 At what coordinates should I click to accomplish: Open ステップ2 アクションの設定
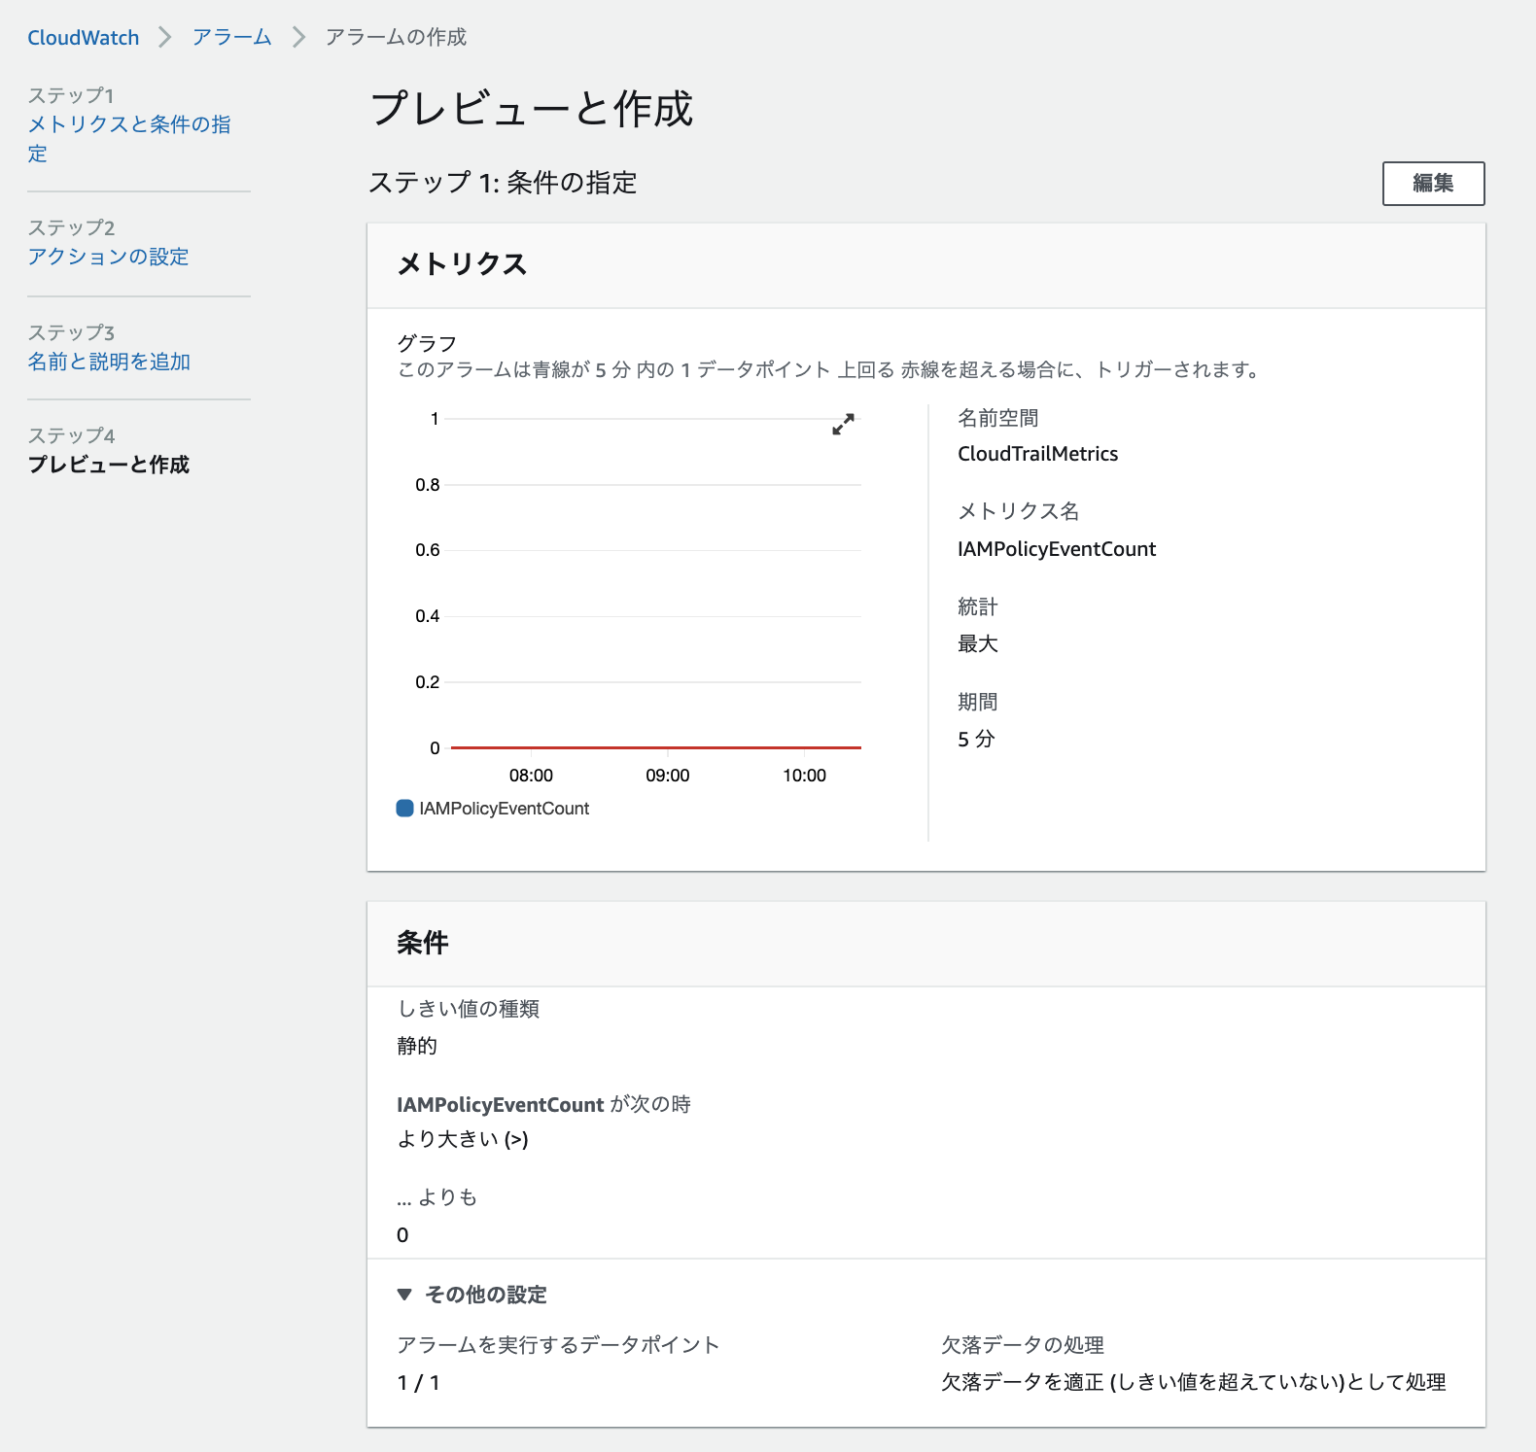109,257
